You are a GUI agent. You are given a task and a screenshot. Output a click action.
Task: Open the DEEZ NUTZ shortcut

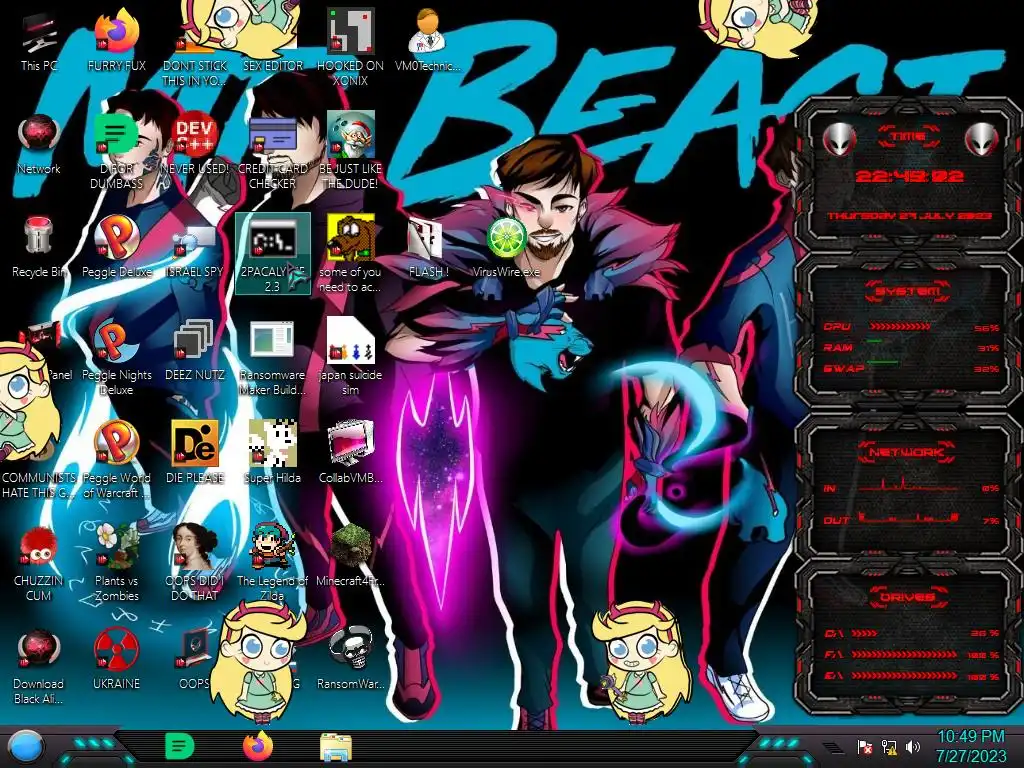[x=194, y=350]
